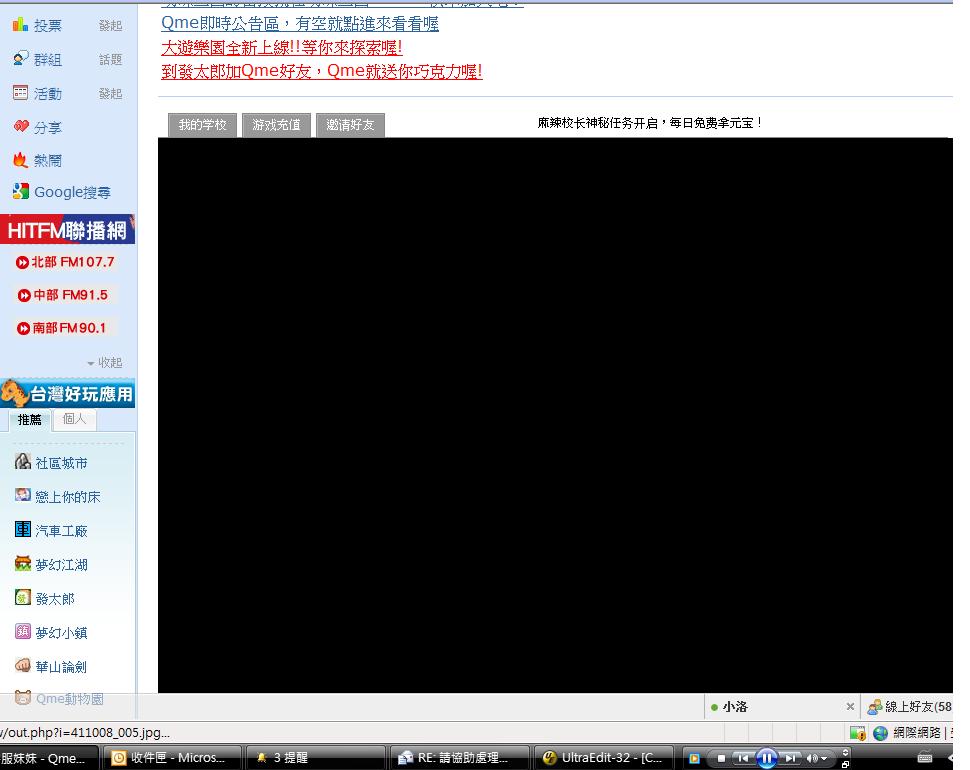Skip to previous track in taskbar player
Viewport: 970px width, 770px height.
click(744, 758)
